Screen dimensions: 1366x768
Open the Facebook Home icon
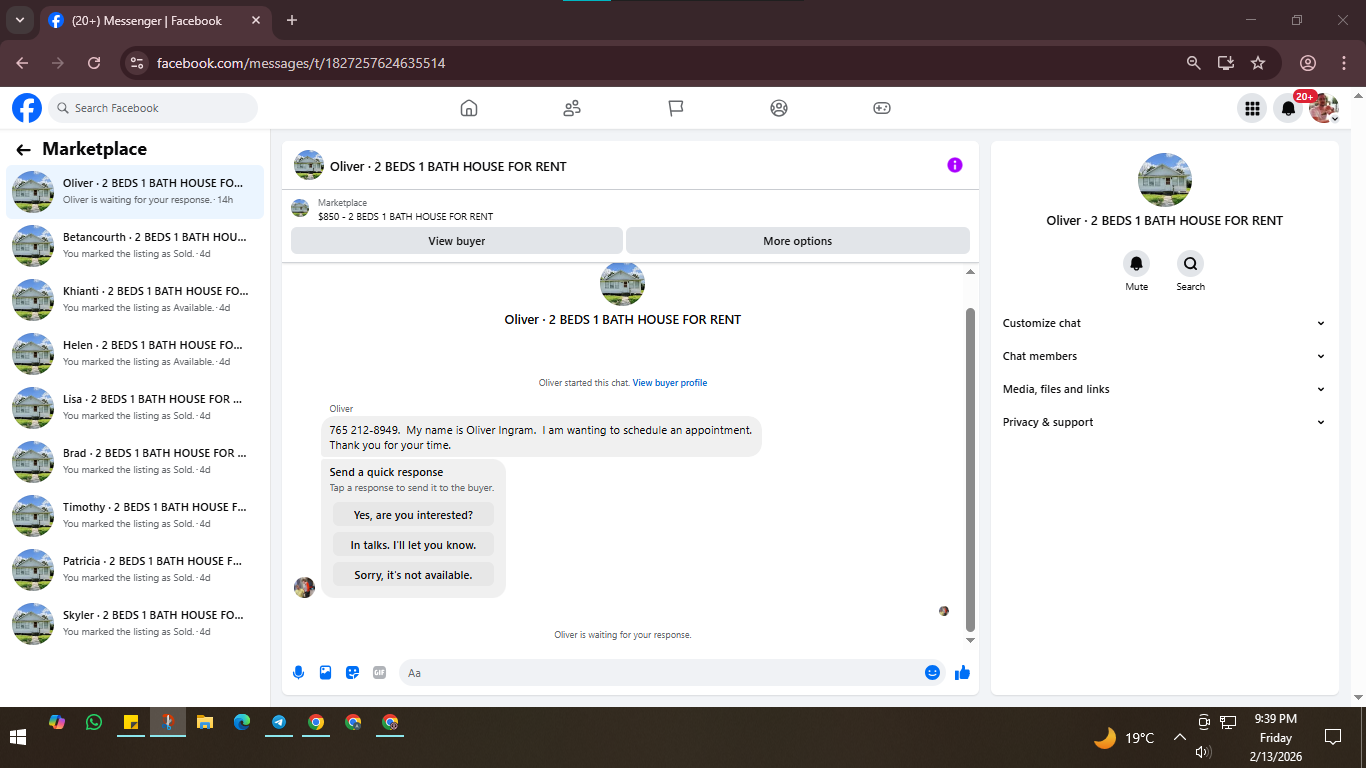coord(469,108)
